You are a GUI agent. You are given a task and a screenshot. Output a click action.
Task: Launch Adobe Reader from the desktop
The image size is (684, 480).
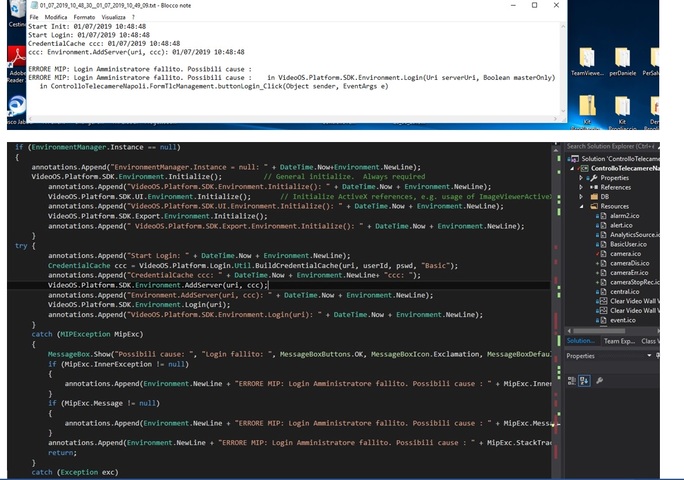pyautogui.click(x=17, y=62)
